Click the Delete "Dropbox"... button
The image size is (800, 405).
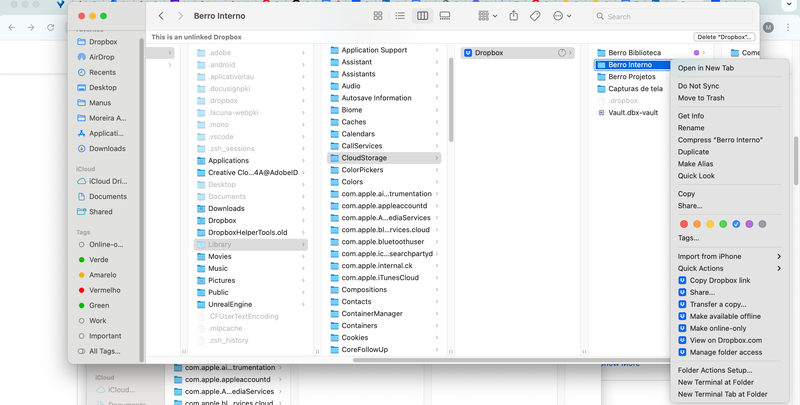coord(749,36)
